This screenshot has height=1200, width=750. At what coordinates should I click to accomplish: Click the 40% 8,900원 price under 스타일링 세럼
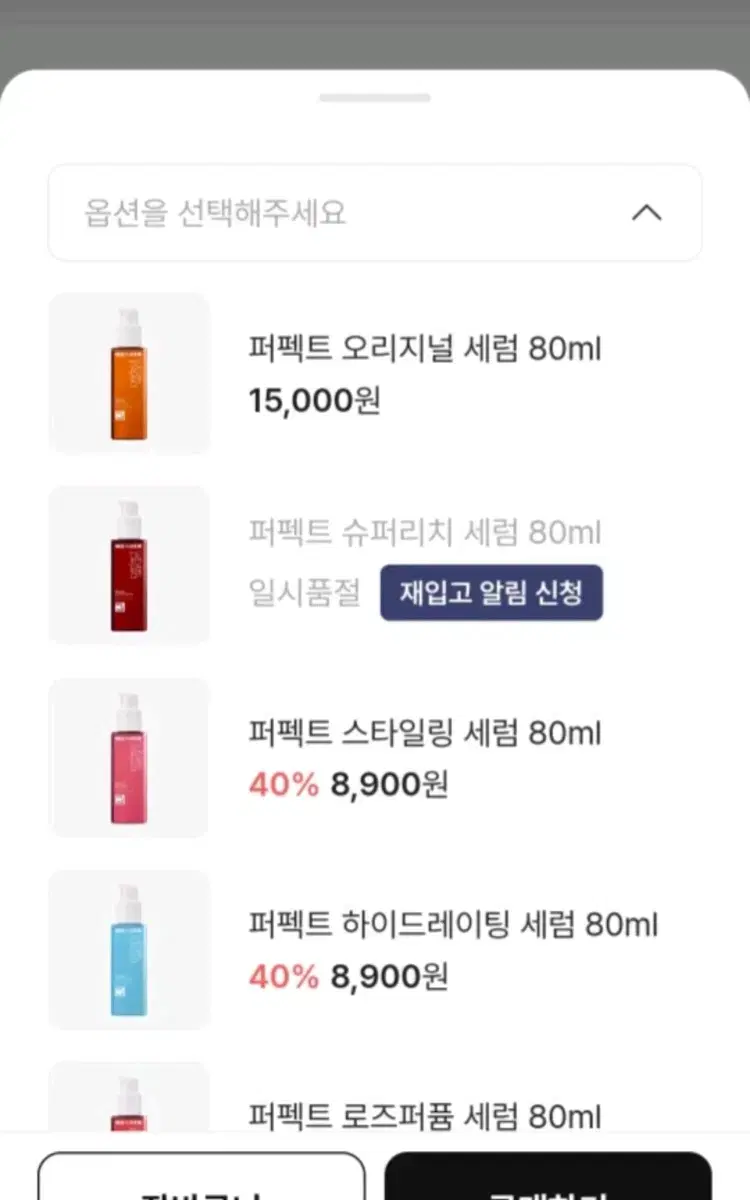coord(348,785)
